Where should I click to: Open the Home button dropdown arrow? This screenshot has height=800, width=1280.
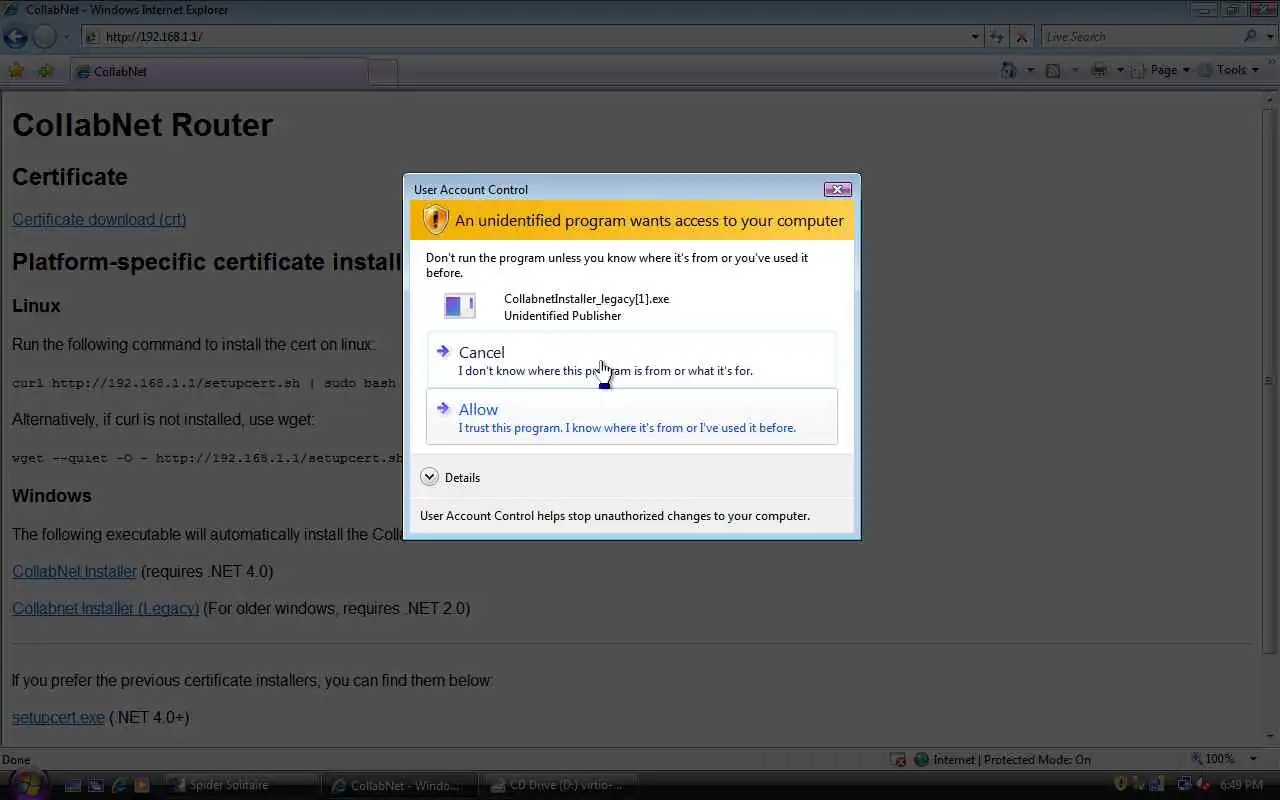tap(1031, 70)
